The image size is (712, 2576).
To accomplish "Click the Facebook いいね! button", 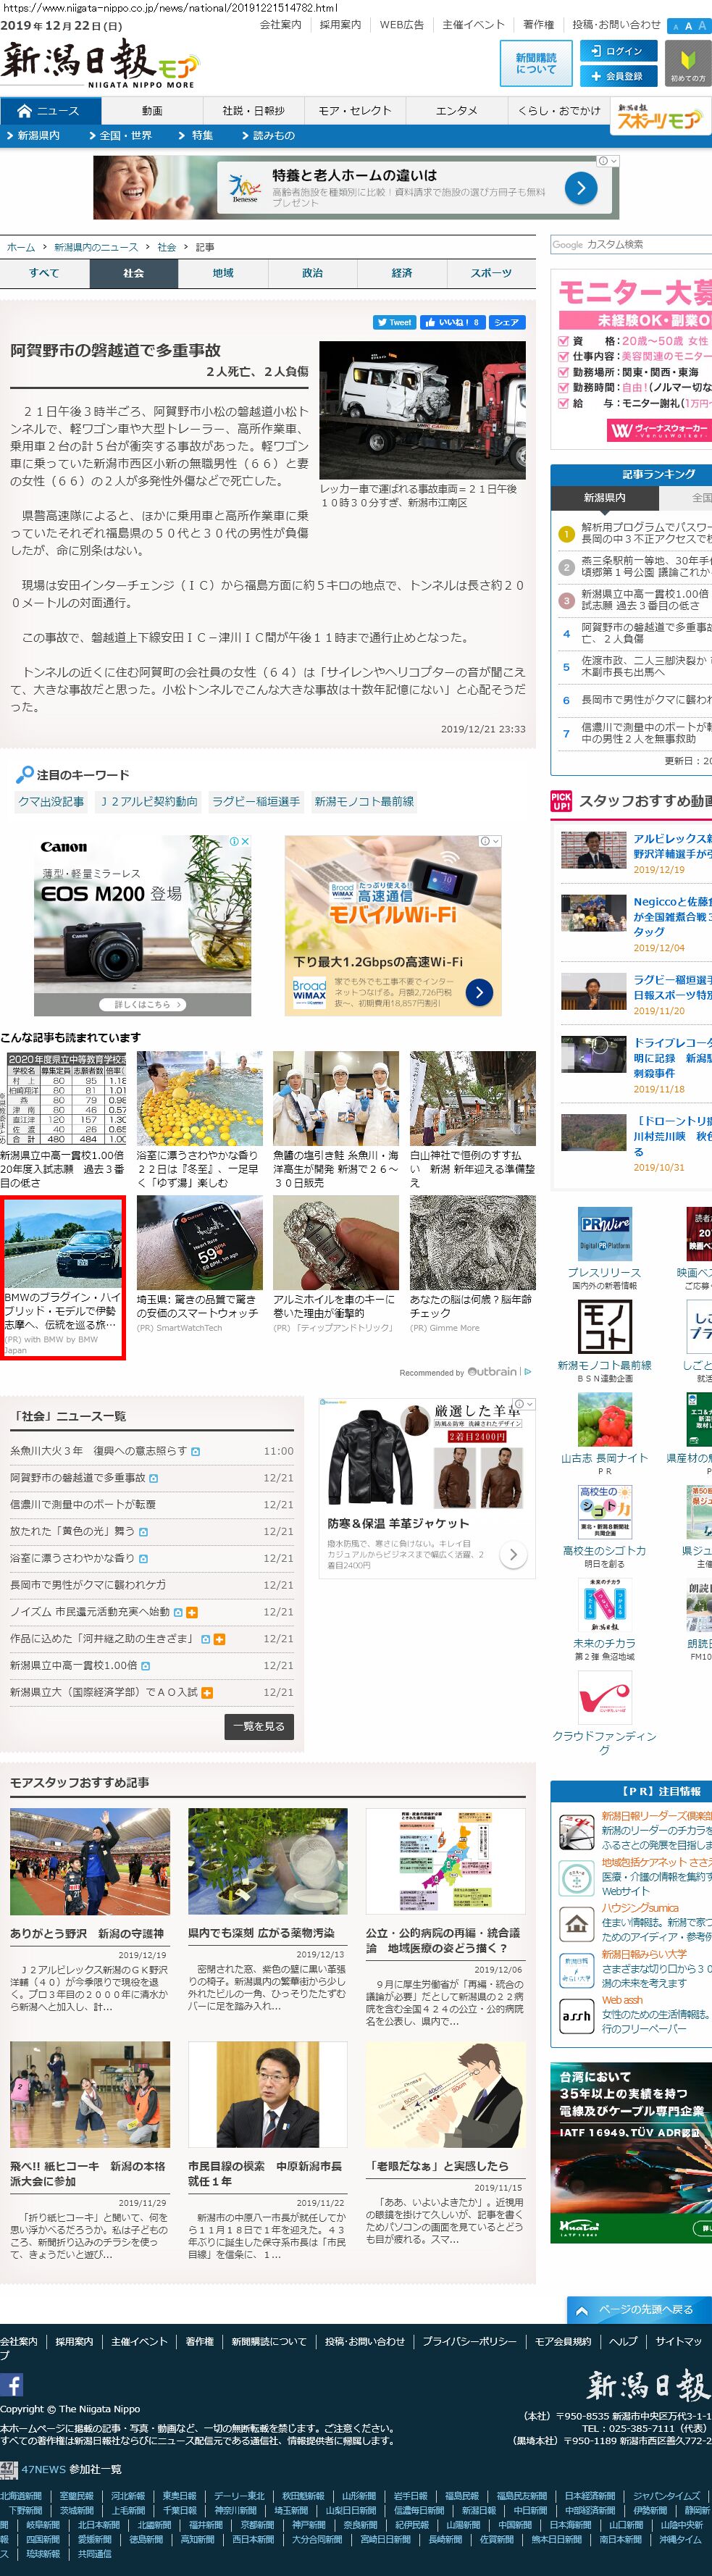I will coord(452,322).
